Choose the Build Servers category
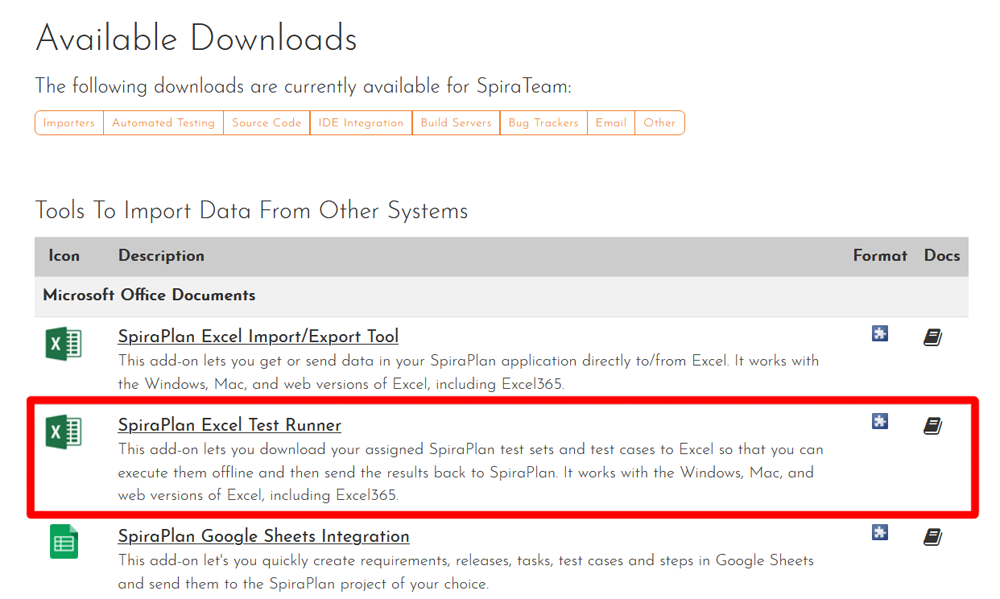Viewport: 1000px width, 599px height. pos(455,122)
